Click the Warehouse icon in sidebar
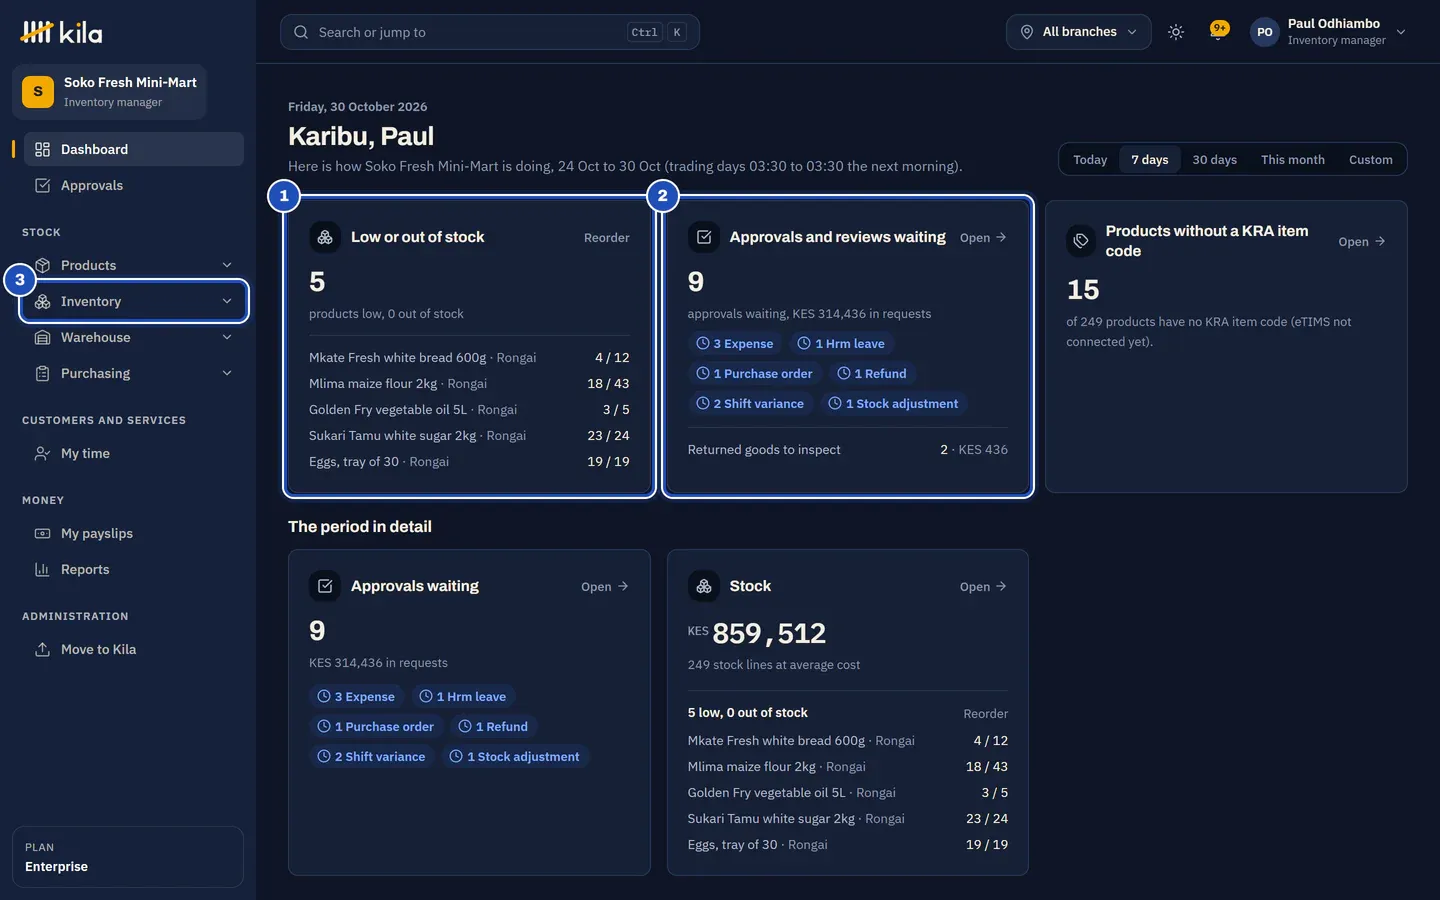 42,337
